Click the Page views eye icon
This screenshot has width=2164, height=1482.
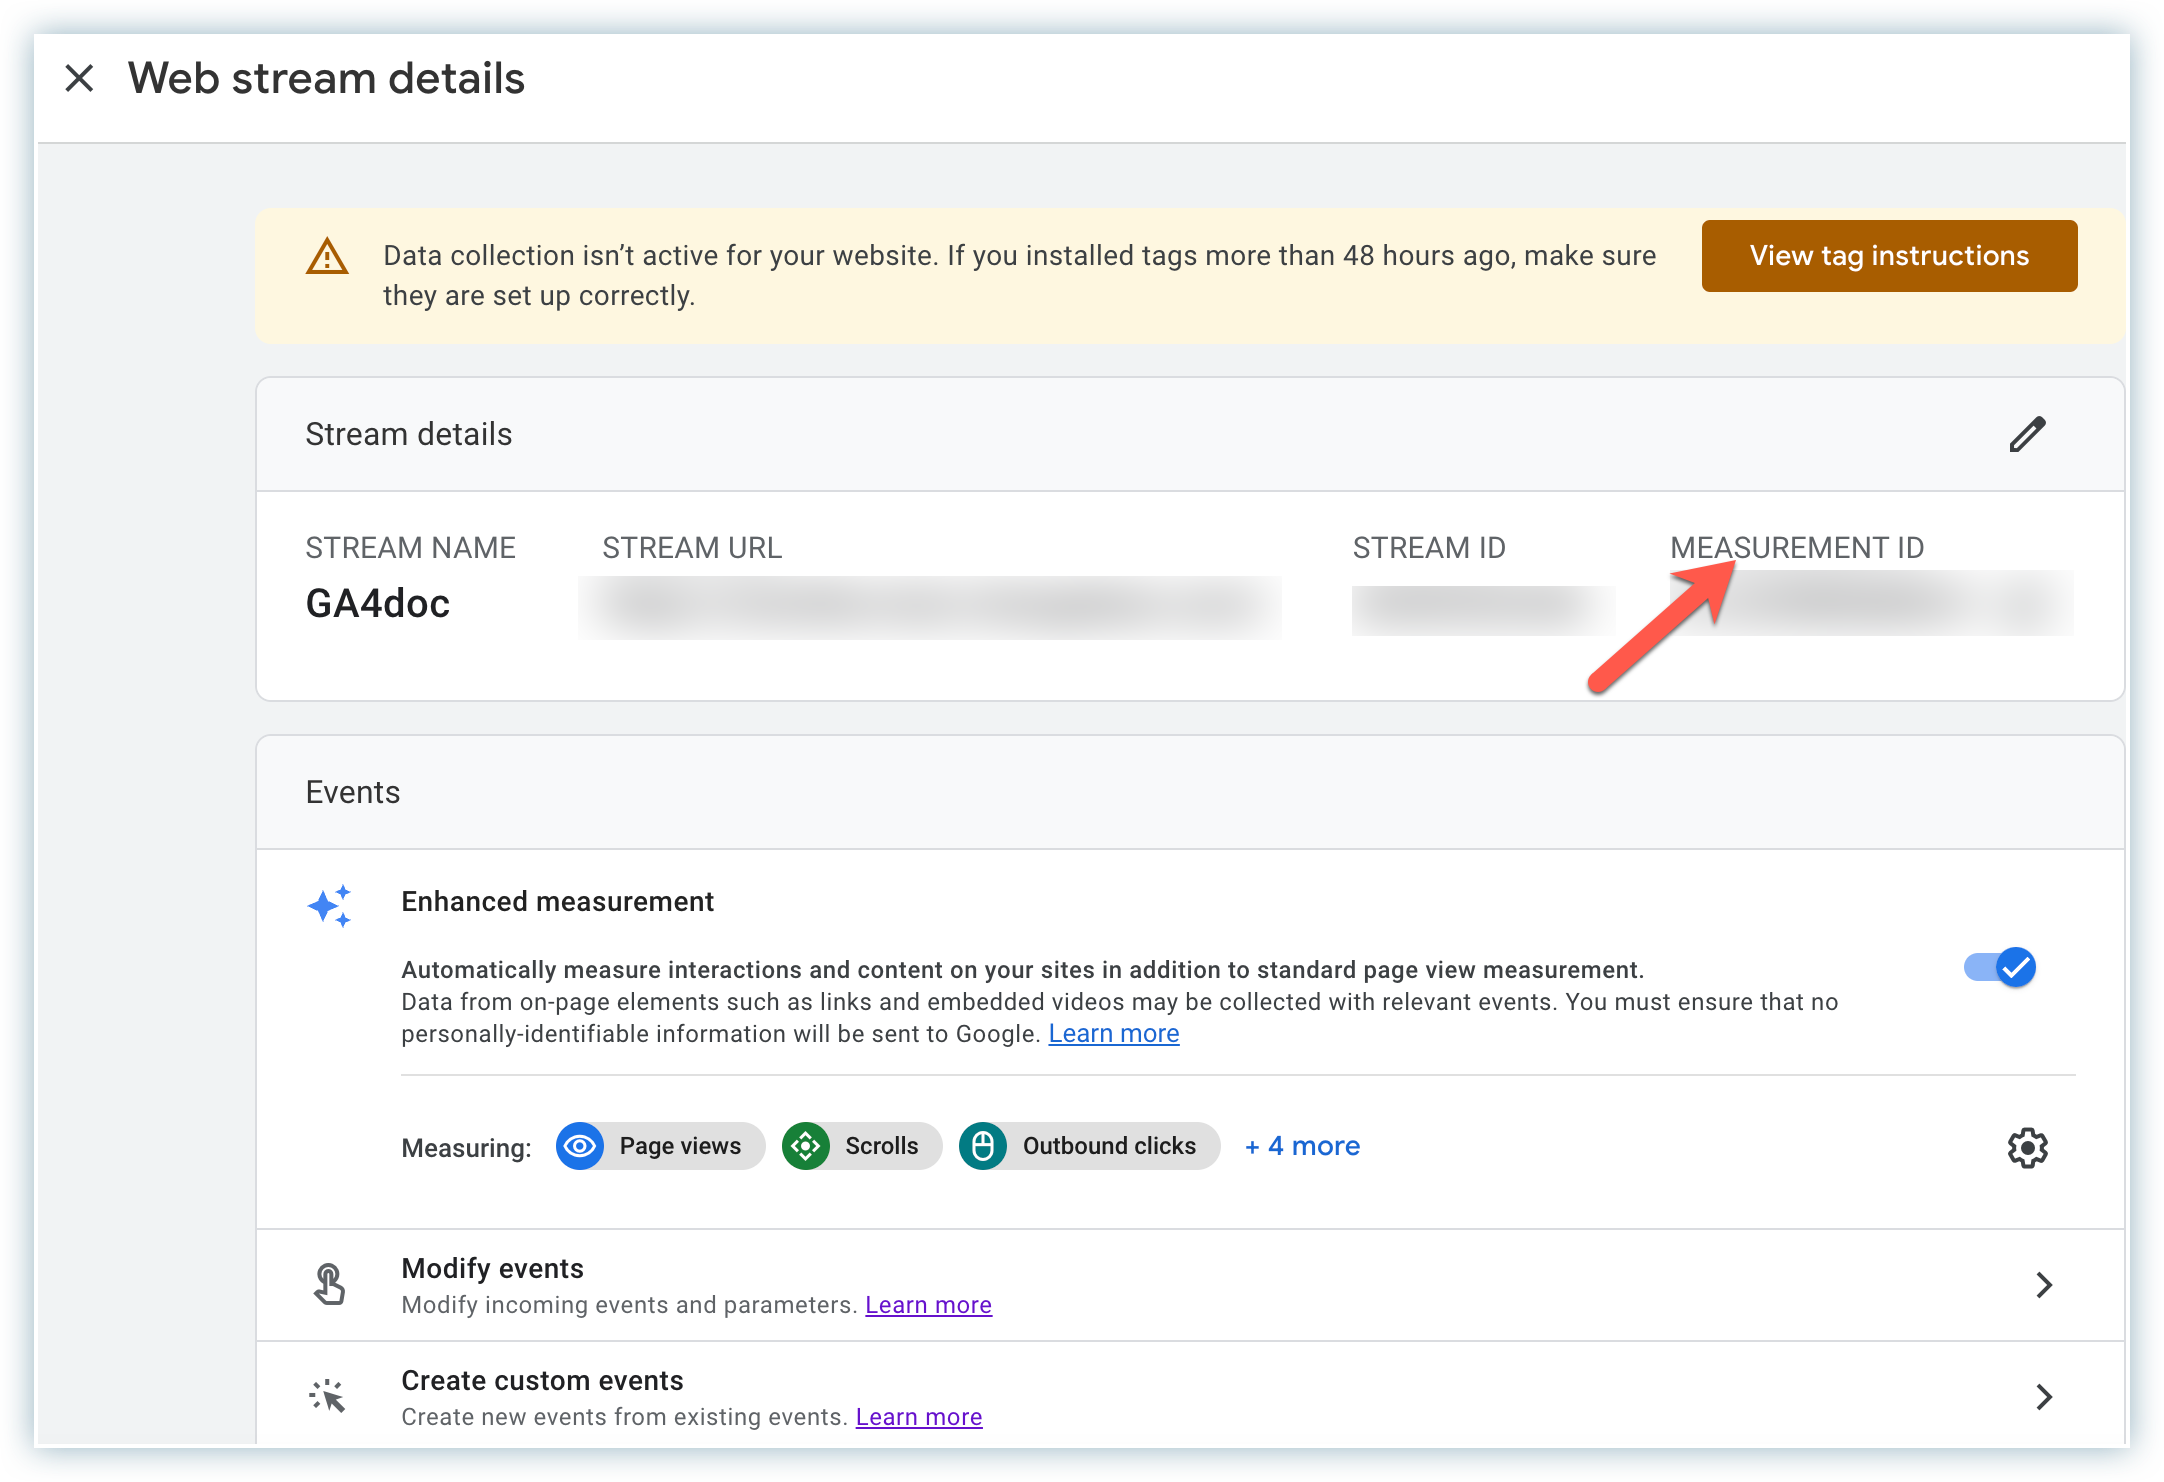coord(580,1146)
